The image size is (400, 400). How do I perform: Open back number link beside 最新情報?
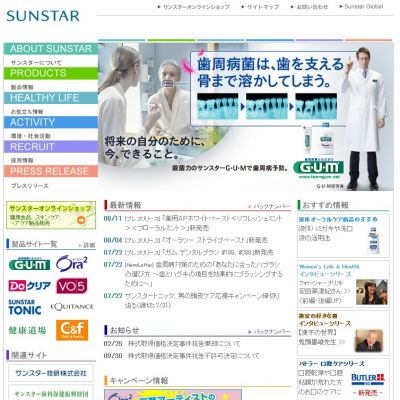click(x=269, y=207)
